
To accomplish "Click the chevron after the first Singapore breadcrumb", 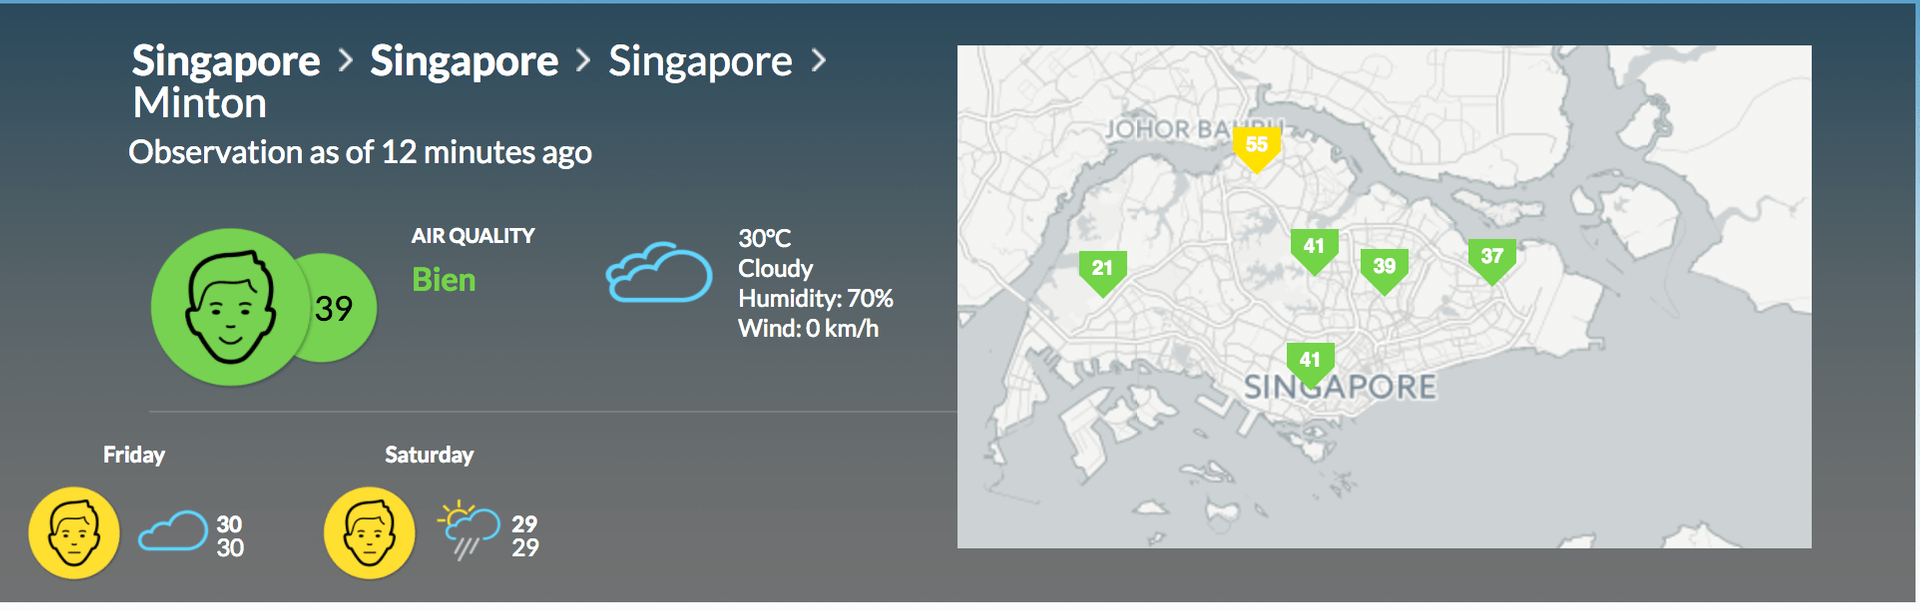I will 346,61.
